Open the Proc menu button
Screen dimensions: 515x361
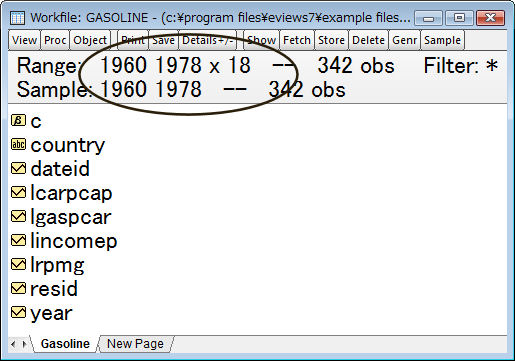55,40
